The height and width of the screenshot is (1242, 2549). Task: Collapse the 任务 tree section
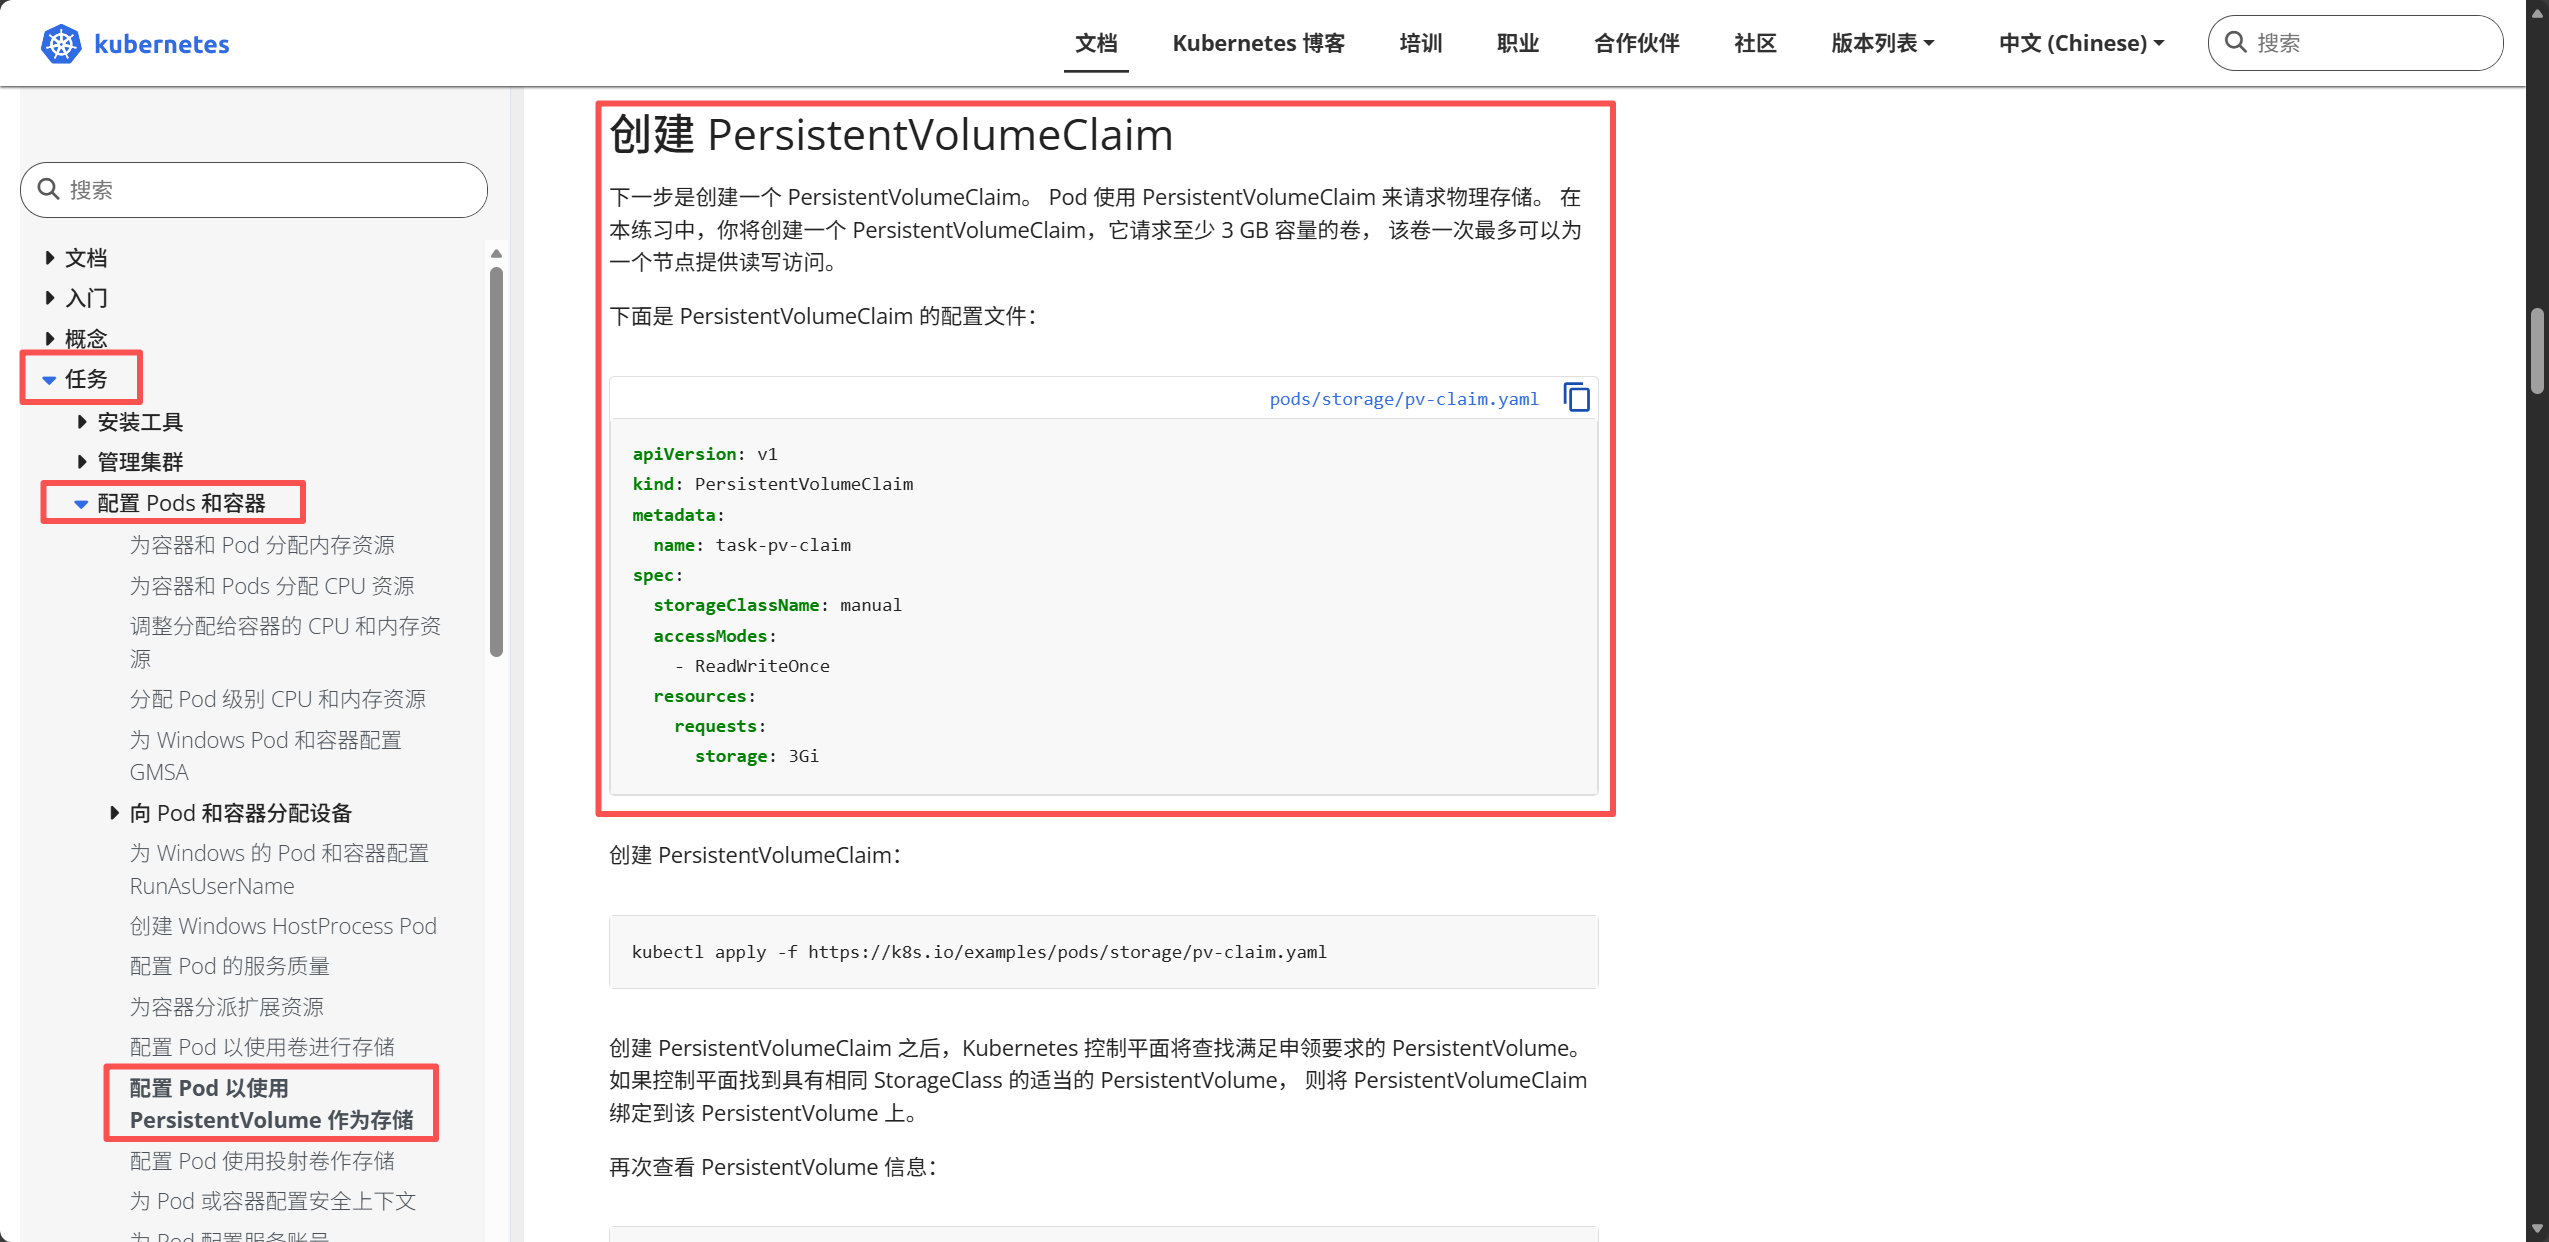coord(49,380)
